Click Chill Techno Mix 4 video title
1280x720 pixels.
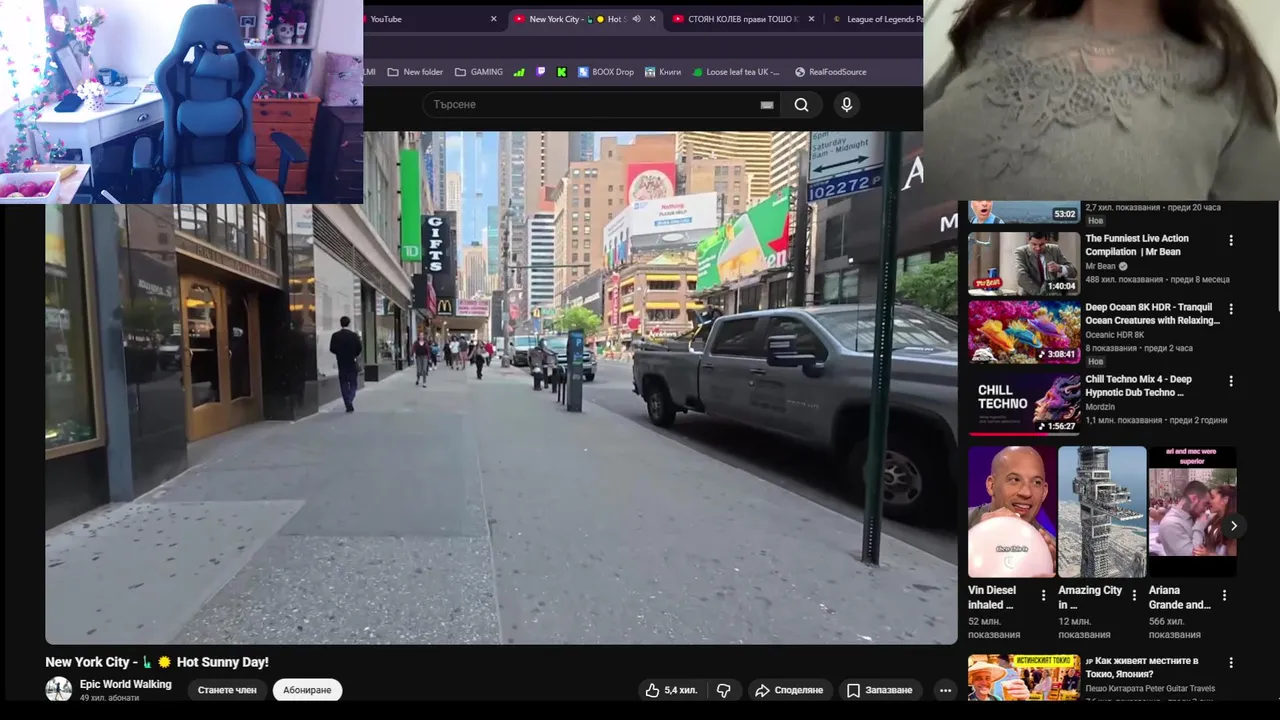click(1138, 386)
